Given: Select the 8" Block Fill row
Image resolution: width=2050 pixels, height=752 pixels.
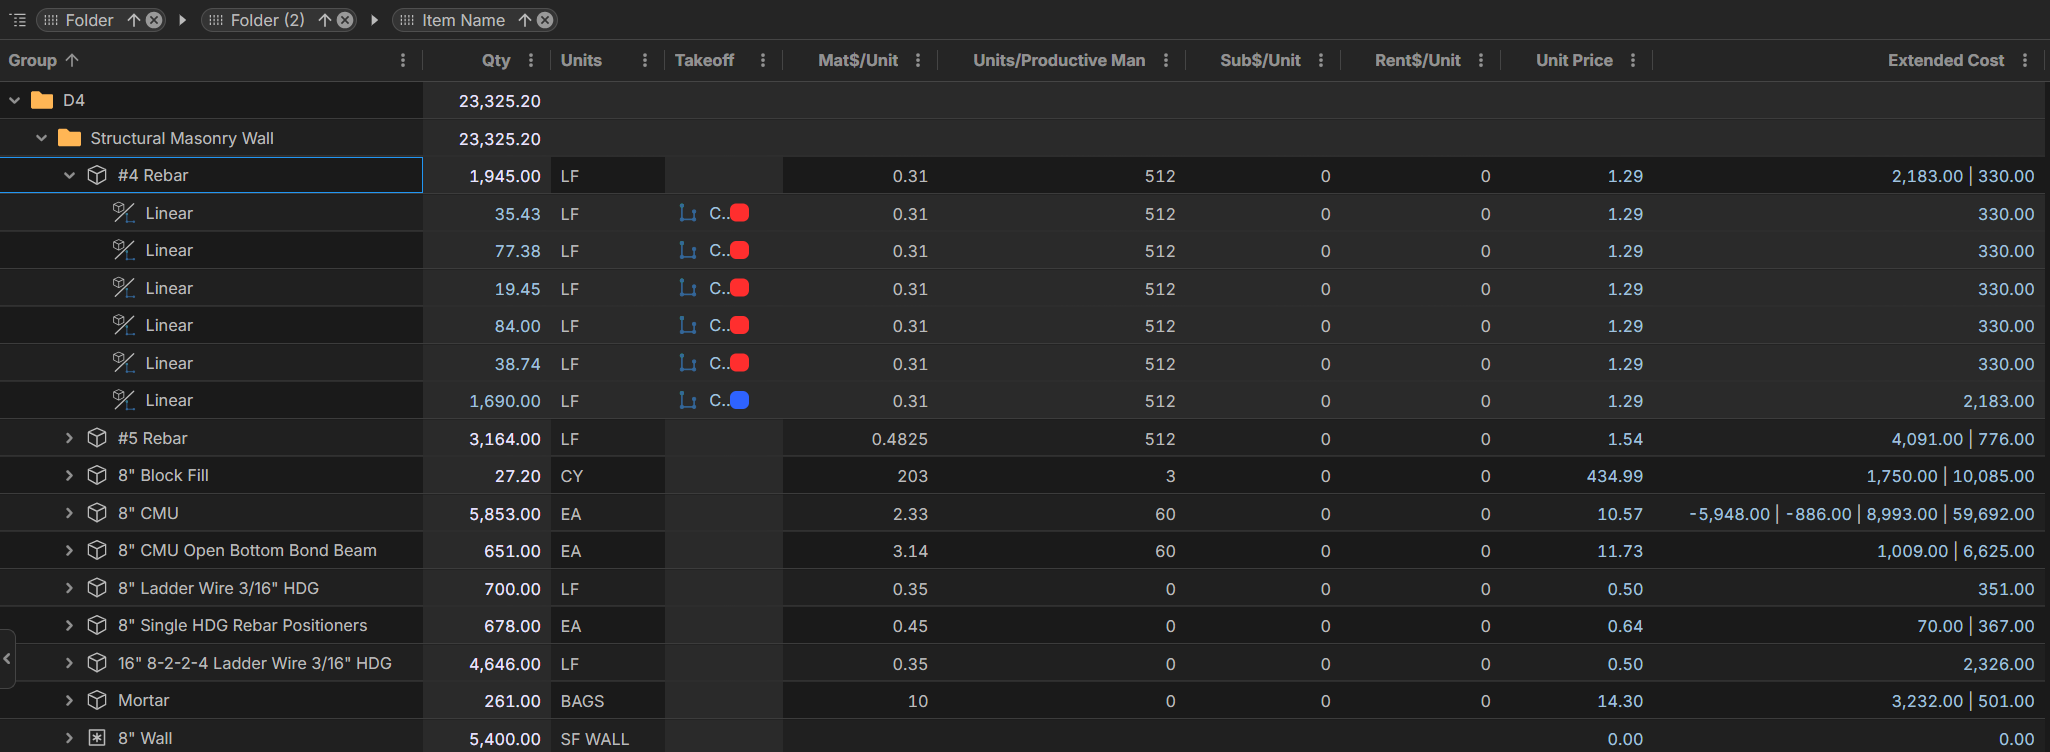Looking at the screenshot, I should coord(163,476).
